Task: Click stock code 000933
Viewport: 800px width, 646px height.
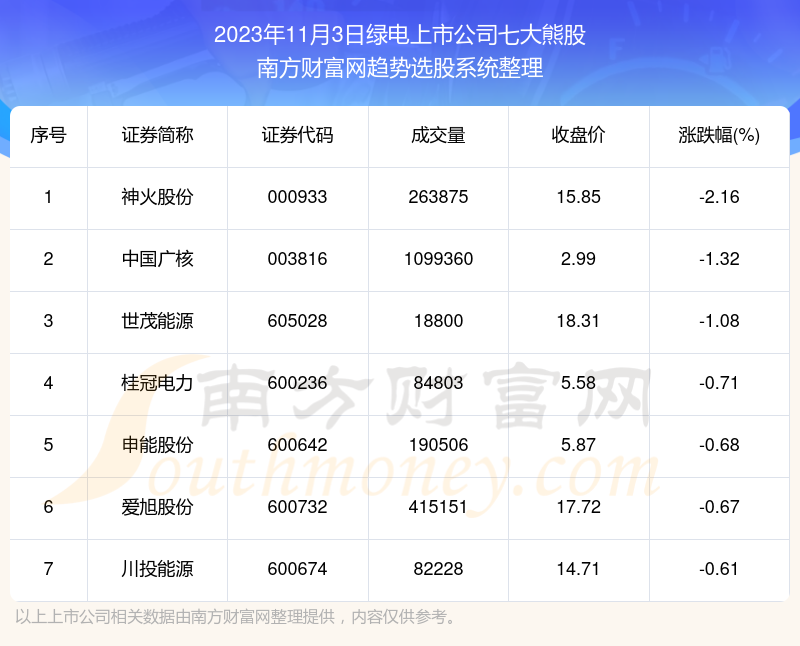Action: tap(297, 197)
